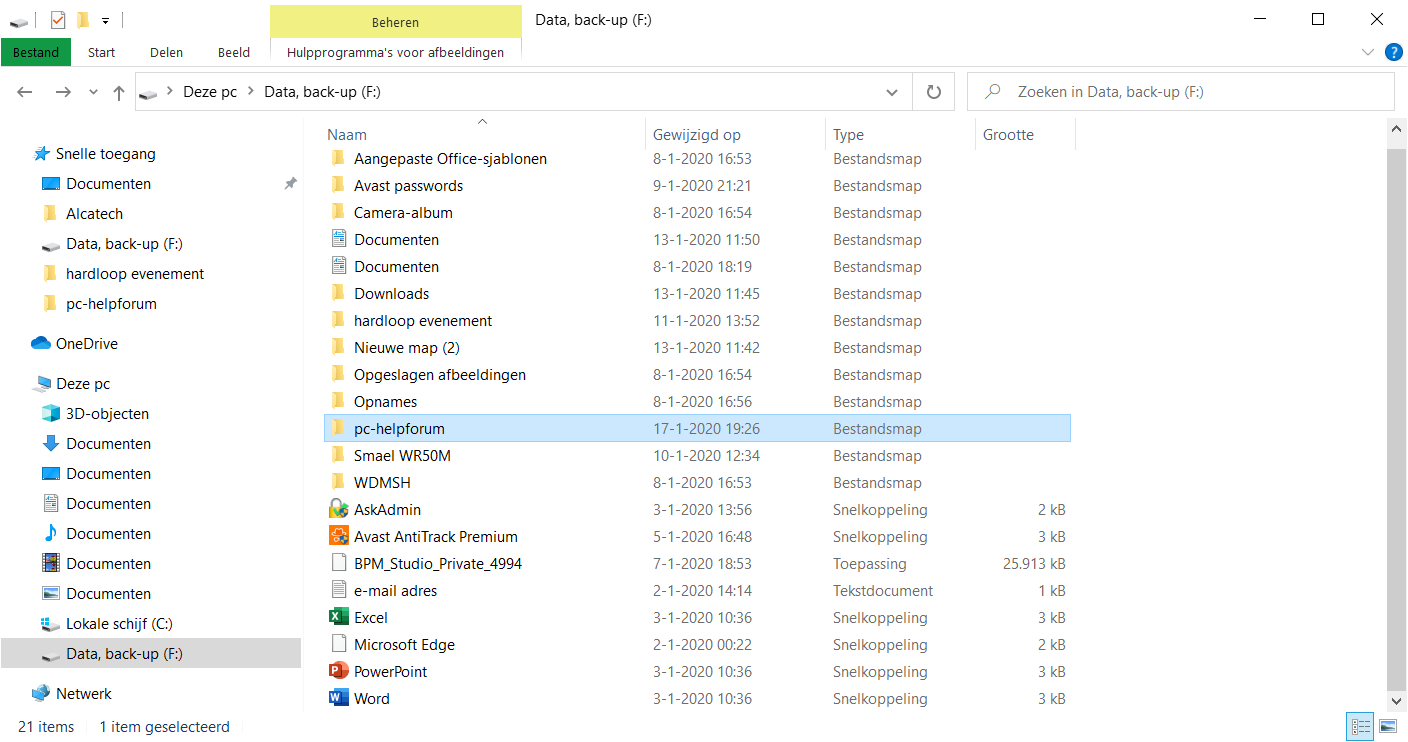Image resolution: width=1408 pixels, height=742 pixels.
Task: Click Deze pc in the address breadcrumb
Action: (x=210, y=92)
